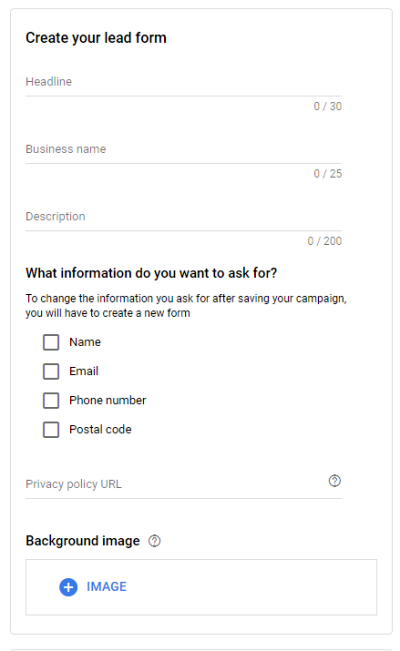Click the Create your lead form heading
The image size is (400, 651).
pyautogui.click(x=96, y=38)
